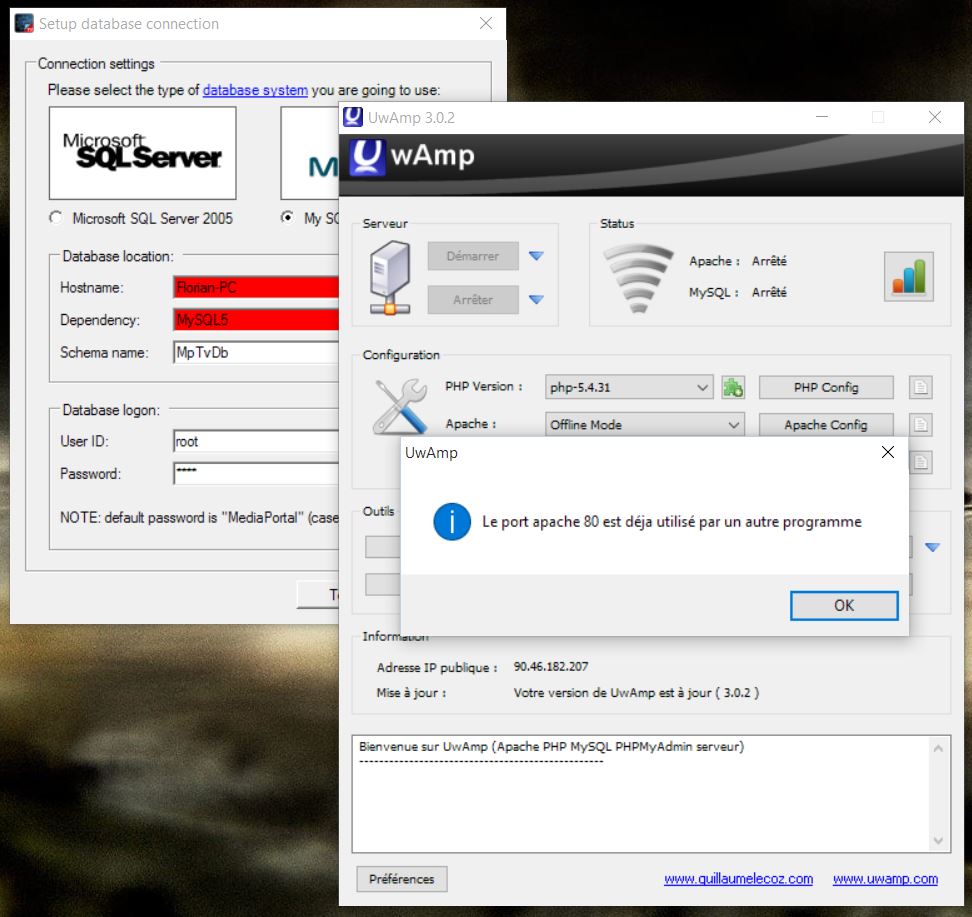Select the MySQL radio button option
972x917 pixels.
click(287, 218)
